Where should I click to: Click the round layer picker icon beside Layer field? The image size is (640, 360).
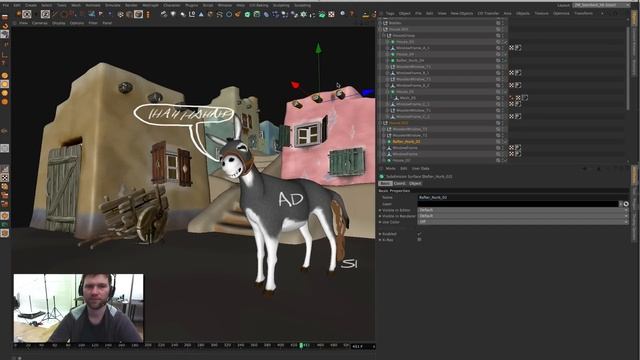[x=626, y=204]
